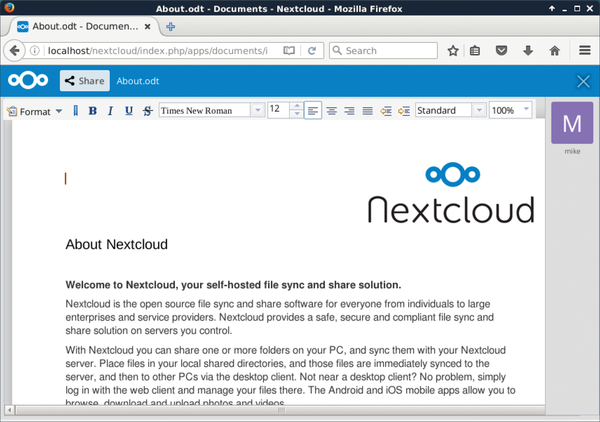Screen dimensions: 600x422
Task: Click the Nextcloud logo image in document
Action: (x=451, y=192)
